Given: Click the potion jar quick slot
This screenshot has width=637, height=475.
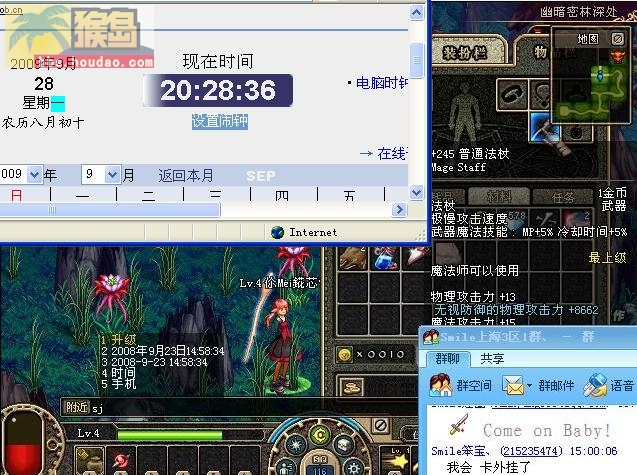Looking at the screenshot, I should point(89,461).
